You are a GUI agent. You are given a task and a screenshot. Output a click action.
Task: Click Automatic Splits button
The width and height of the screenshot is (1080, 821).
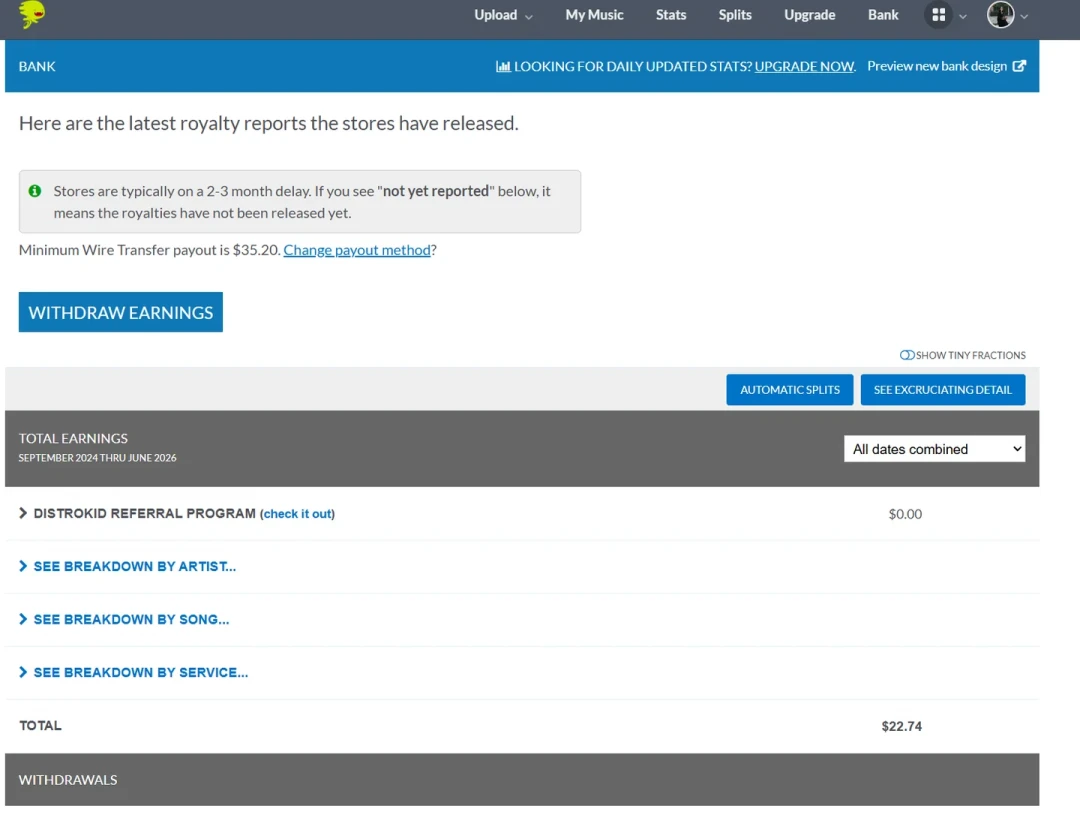coord(789,390)
